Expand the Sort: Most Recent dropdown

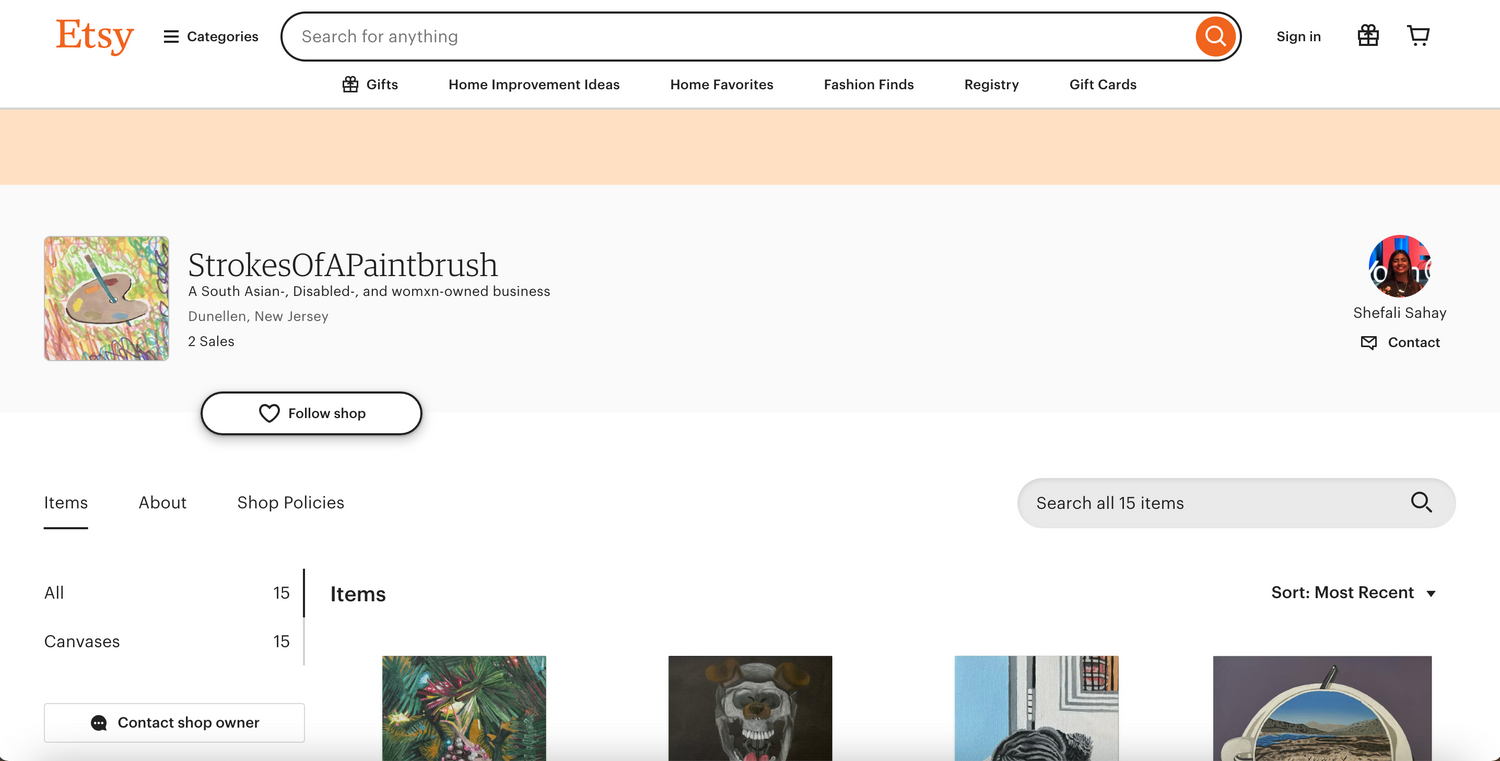(1353, 593)
